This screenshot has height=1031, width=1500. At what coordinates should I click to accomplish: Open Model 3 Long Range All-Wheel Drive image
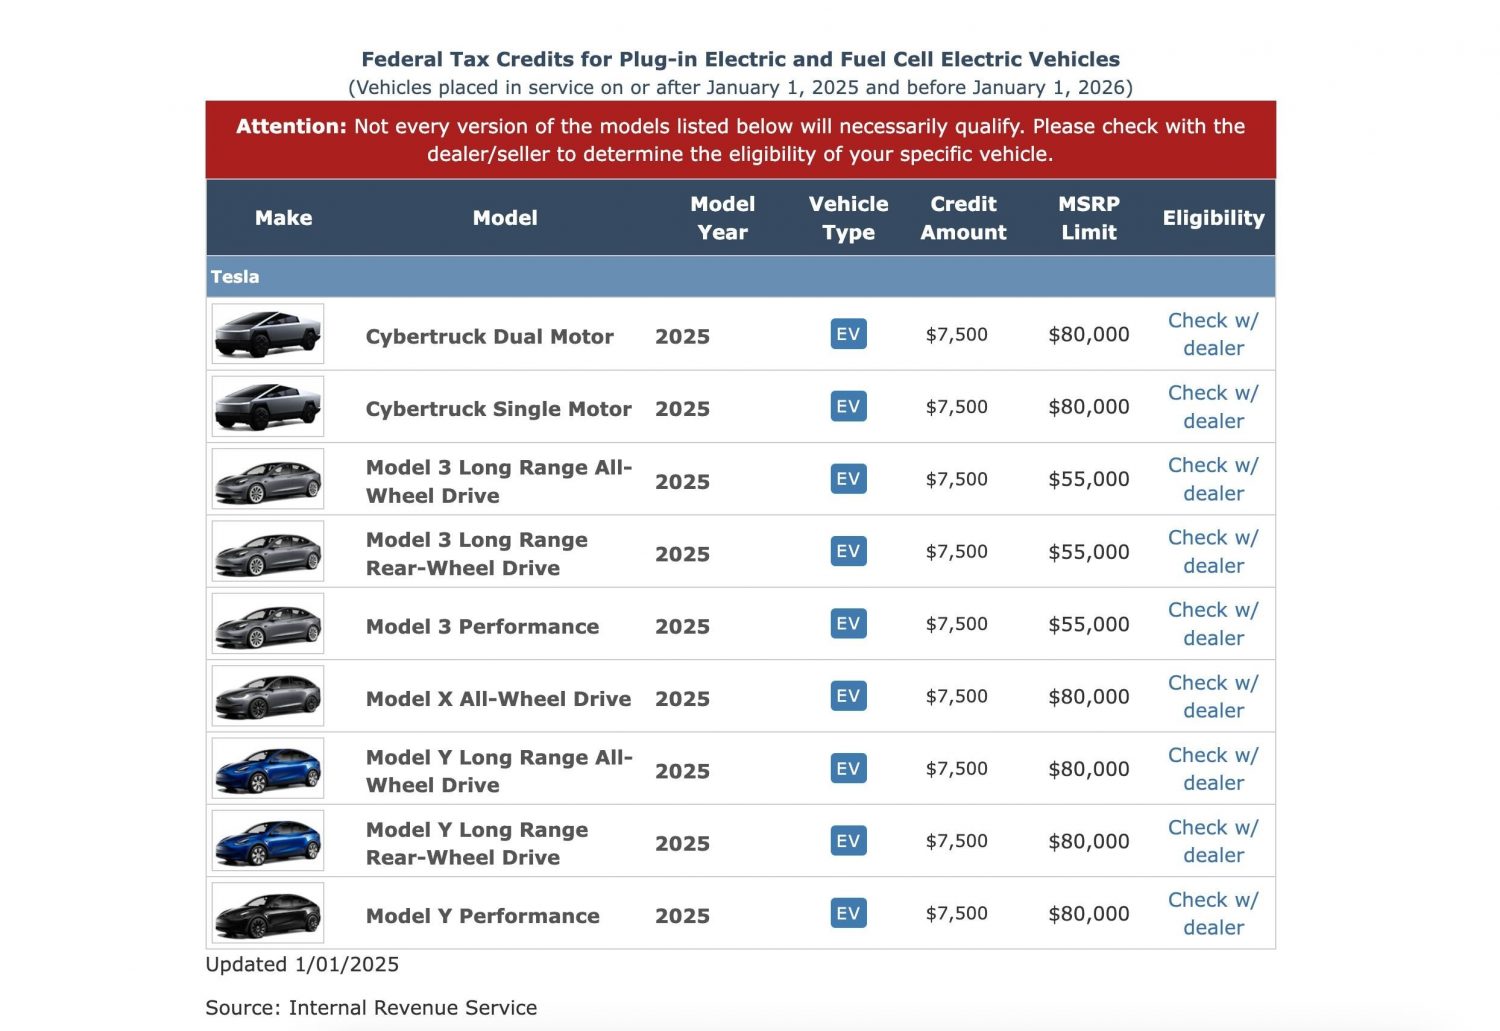tap(268, 479)
